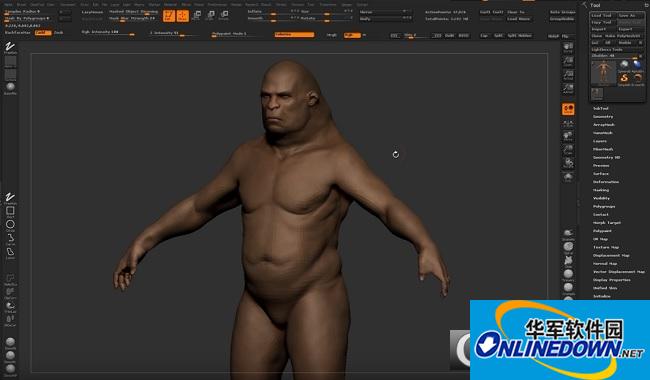Toggle the orange Colorize button
Viewport: 650px width, 380px height.
click(x=294, y=35)
